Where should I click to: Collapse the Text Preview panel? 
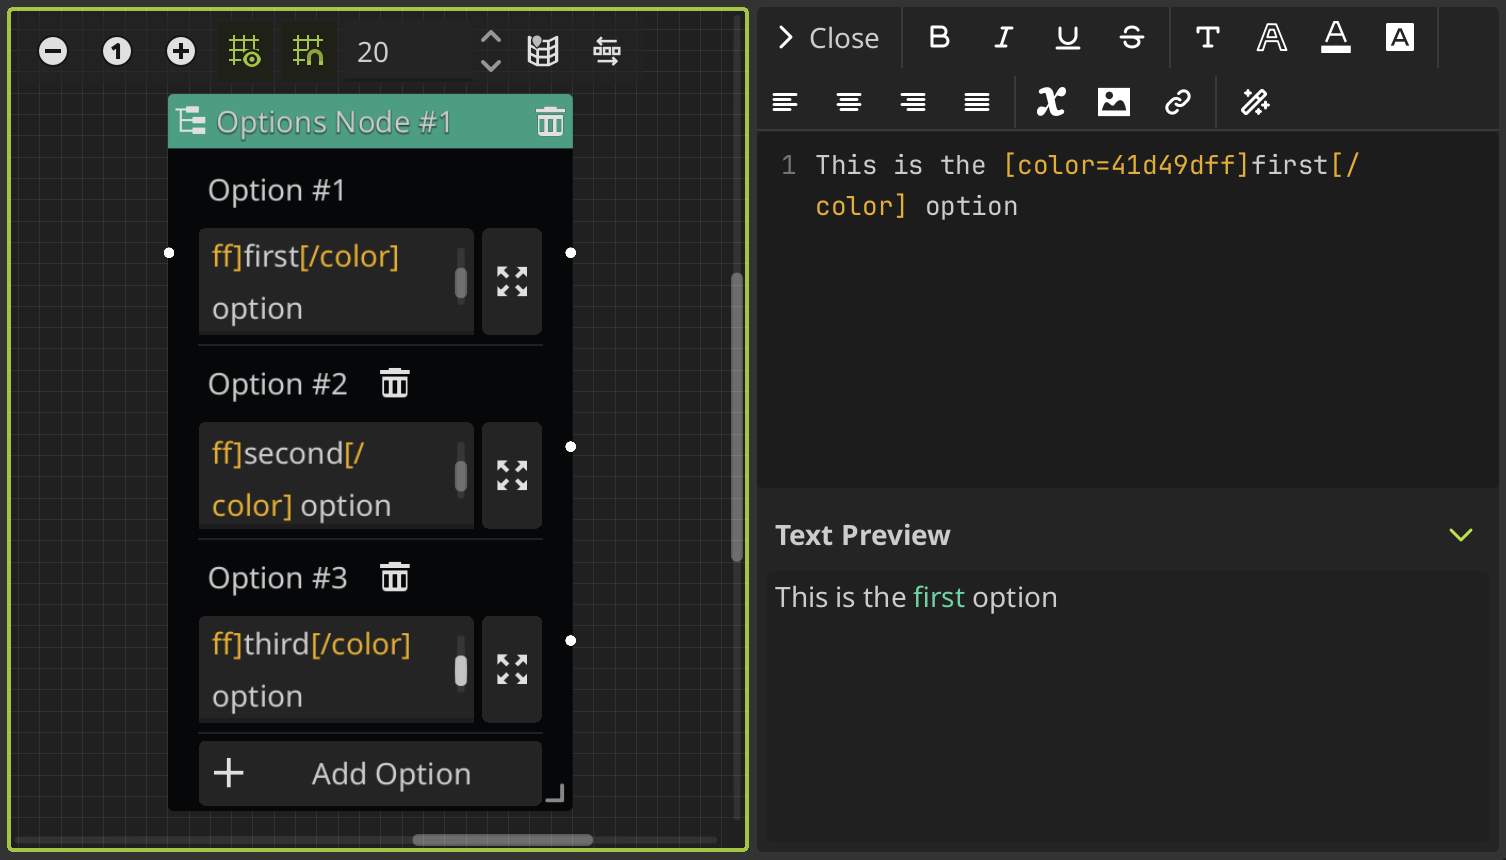pyautogui.click(x=1461, y=535)
